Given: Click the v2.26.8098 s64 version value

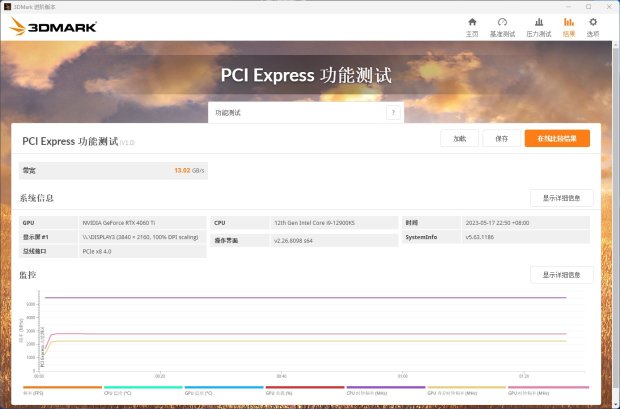Looking at the screenshot, I should [293, 240].
